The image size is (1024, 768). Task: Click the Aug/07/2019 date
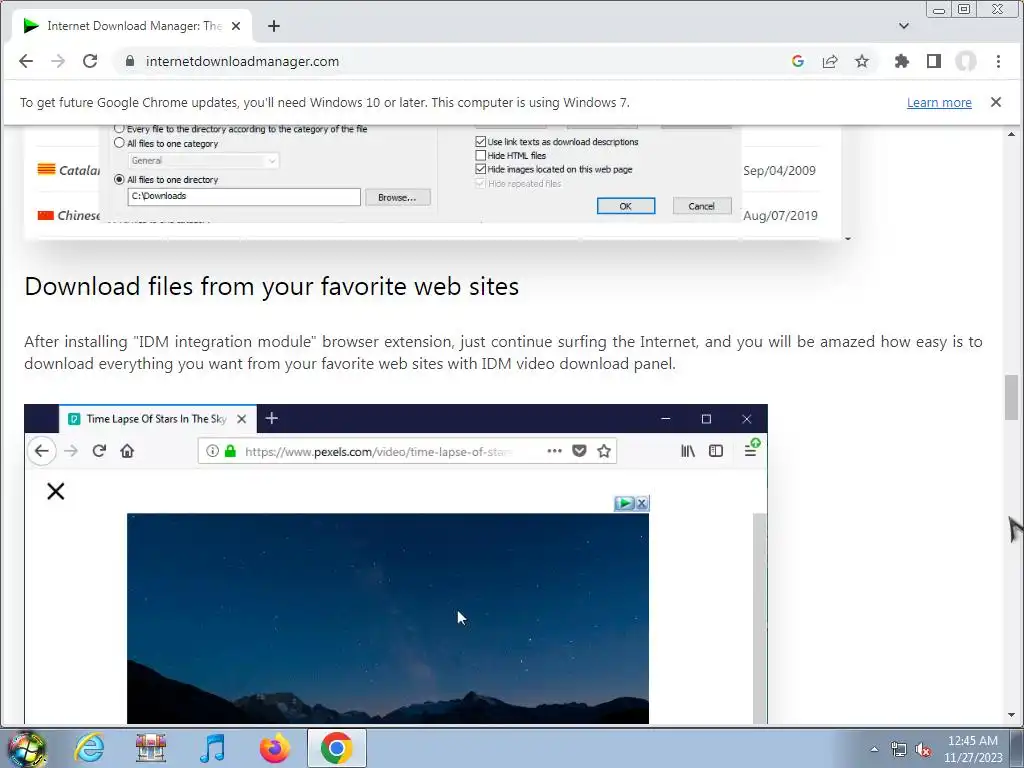[x=780, y=216]
